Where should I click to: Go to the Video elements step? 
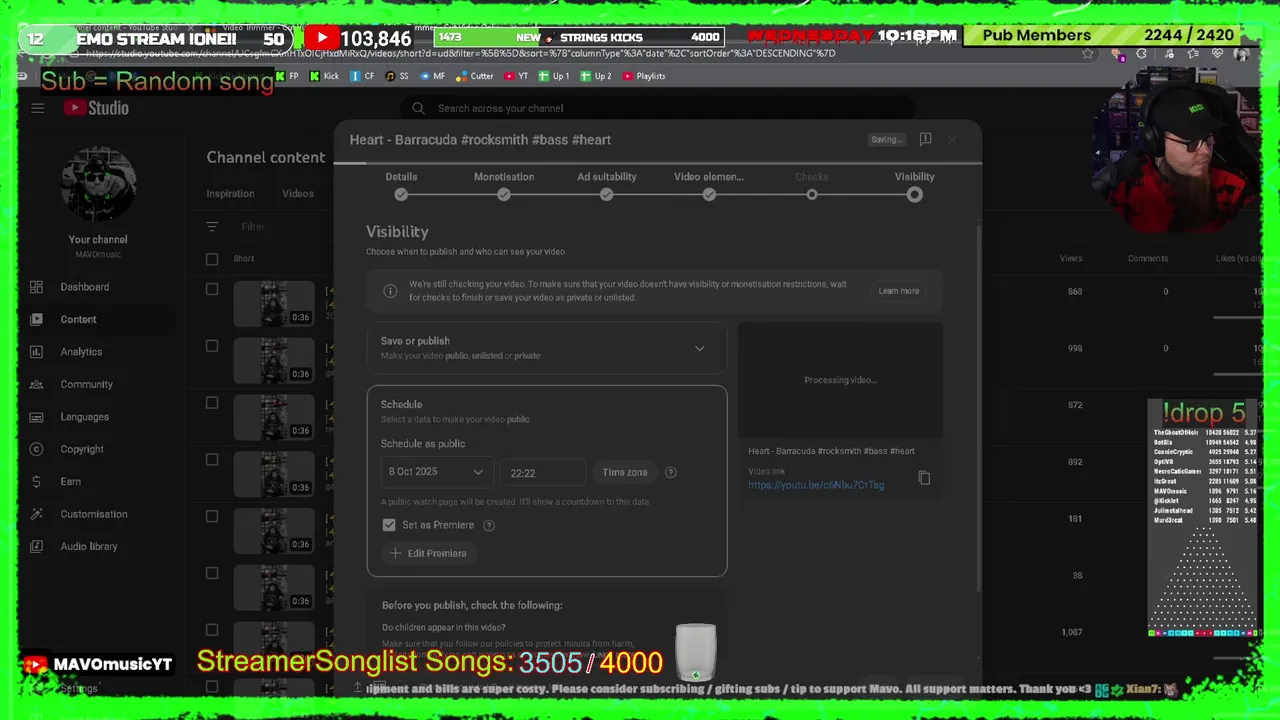709,186
